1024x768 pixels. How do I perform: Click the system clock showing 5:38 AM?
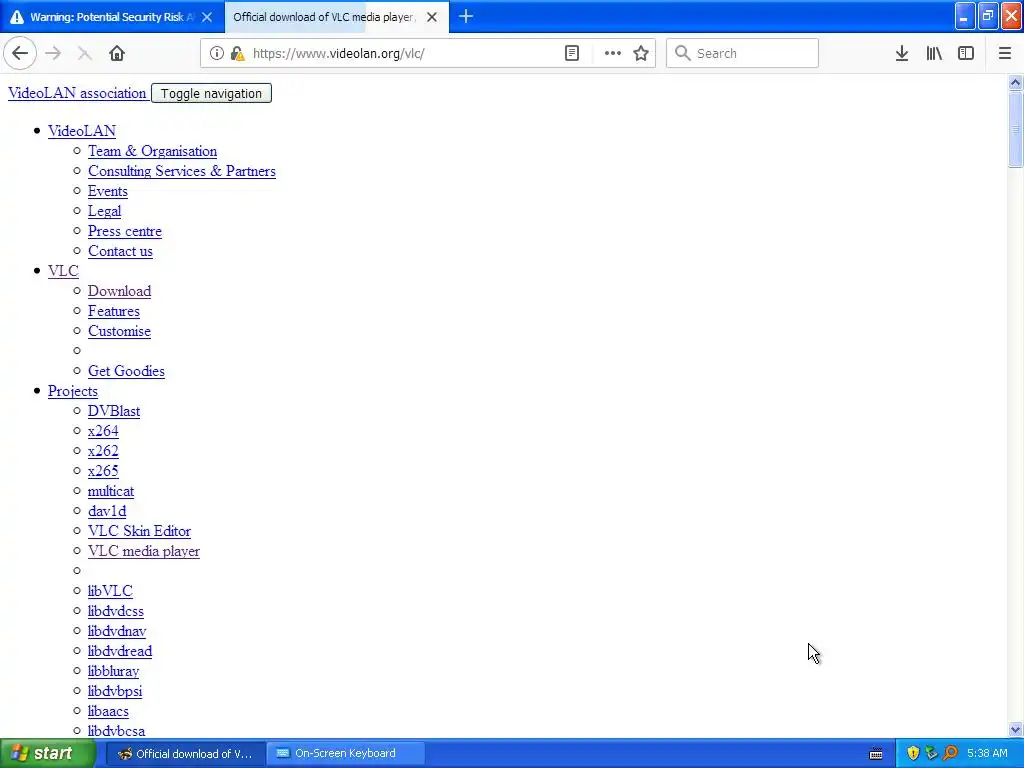pos(987,754)
